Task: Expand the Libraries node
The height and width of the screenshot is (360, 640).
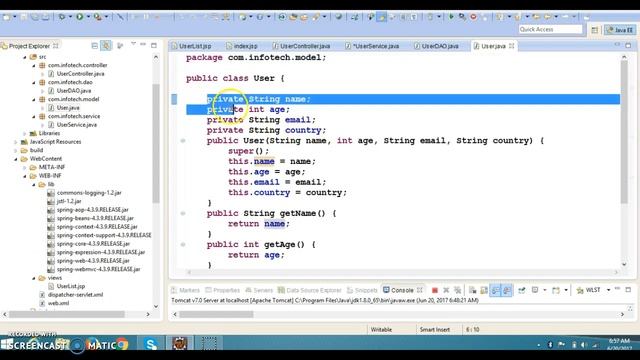Action: click(x=25, y=133)
